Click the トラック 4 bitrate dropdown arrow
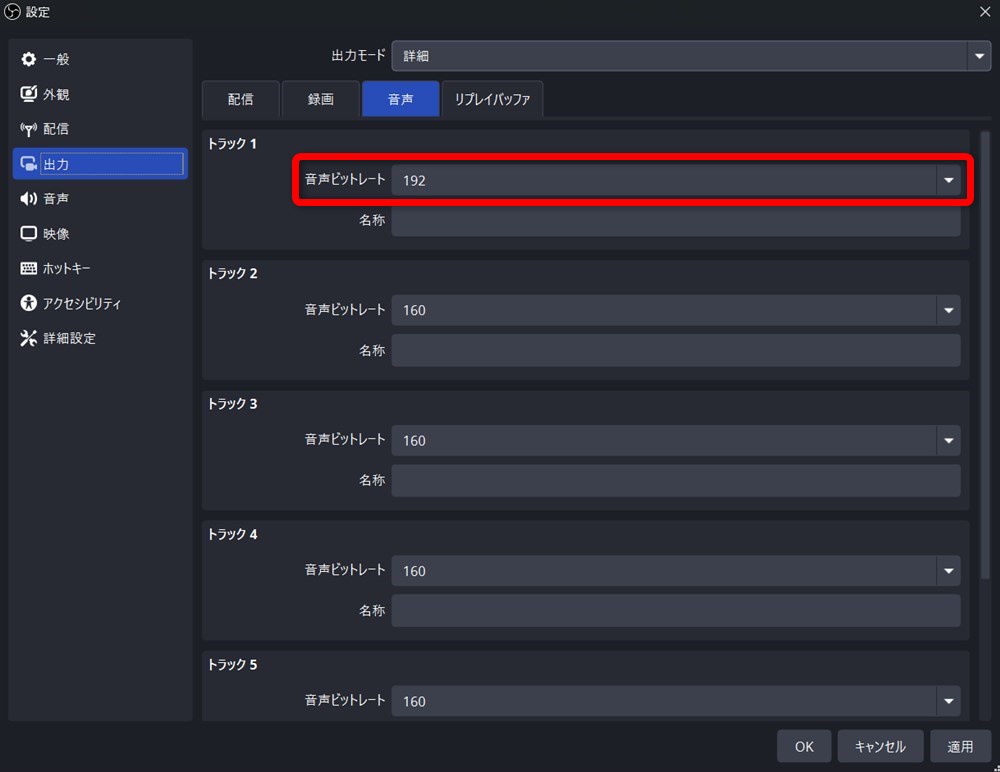Image resolution: width=1000 pixels, height=772 pixels. coord(948,571)
